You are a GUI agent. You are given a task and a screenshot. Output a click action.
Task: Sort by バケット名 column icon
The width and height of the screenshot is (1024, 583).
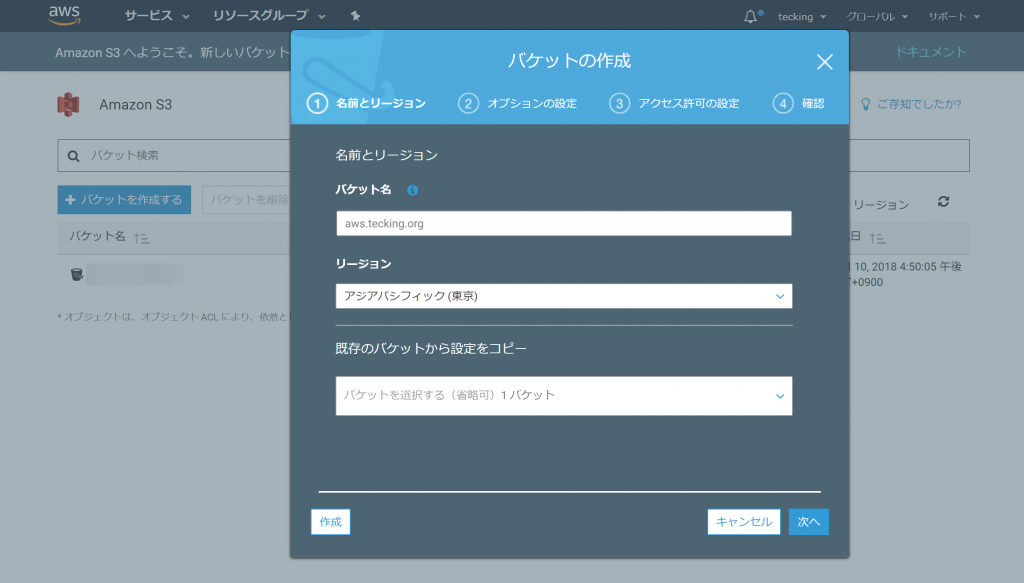click(x=142, y=238)
